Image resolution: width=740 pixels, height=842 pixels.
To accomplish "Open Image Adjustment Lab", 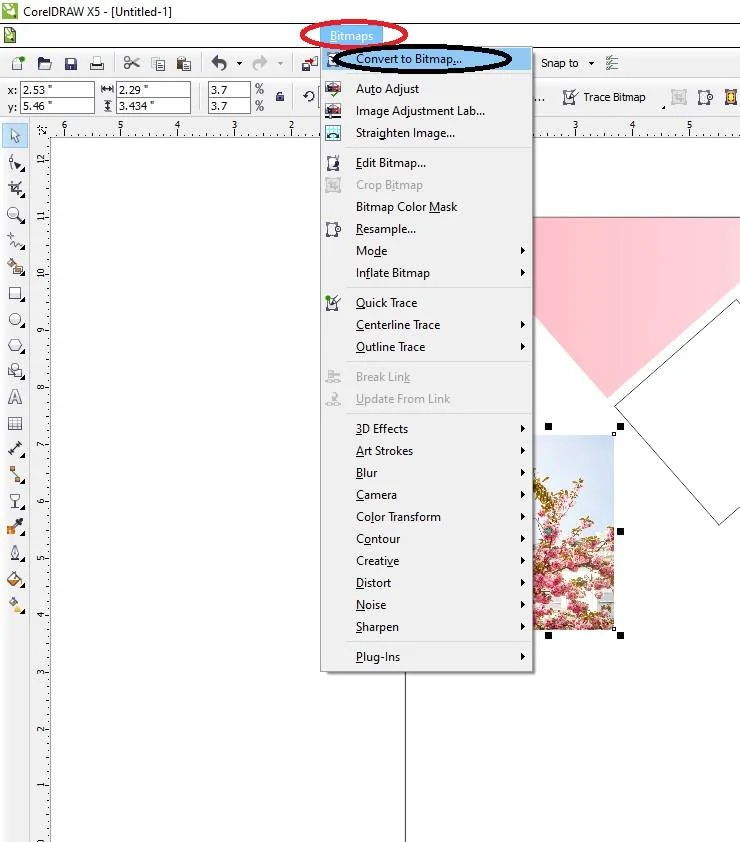I will point(426,111).
